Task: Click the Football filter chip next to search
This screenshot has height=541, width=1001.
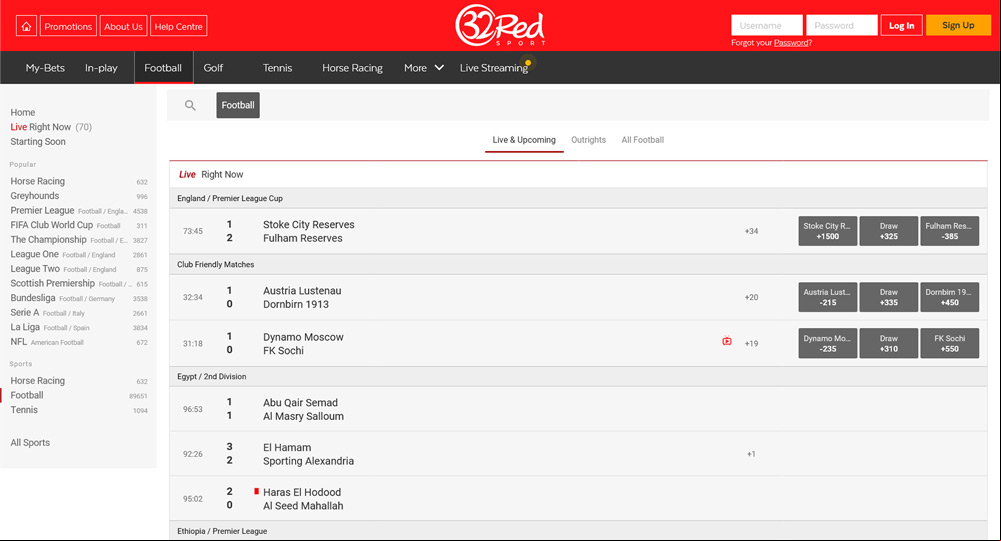Action: [x=238, y=105]
